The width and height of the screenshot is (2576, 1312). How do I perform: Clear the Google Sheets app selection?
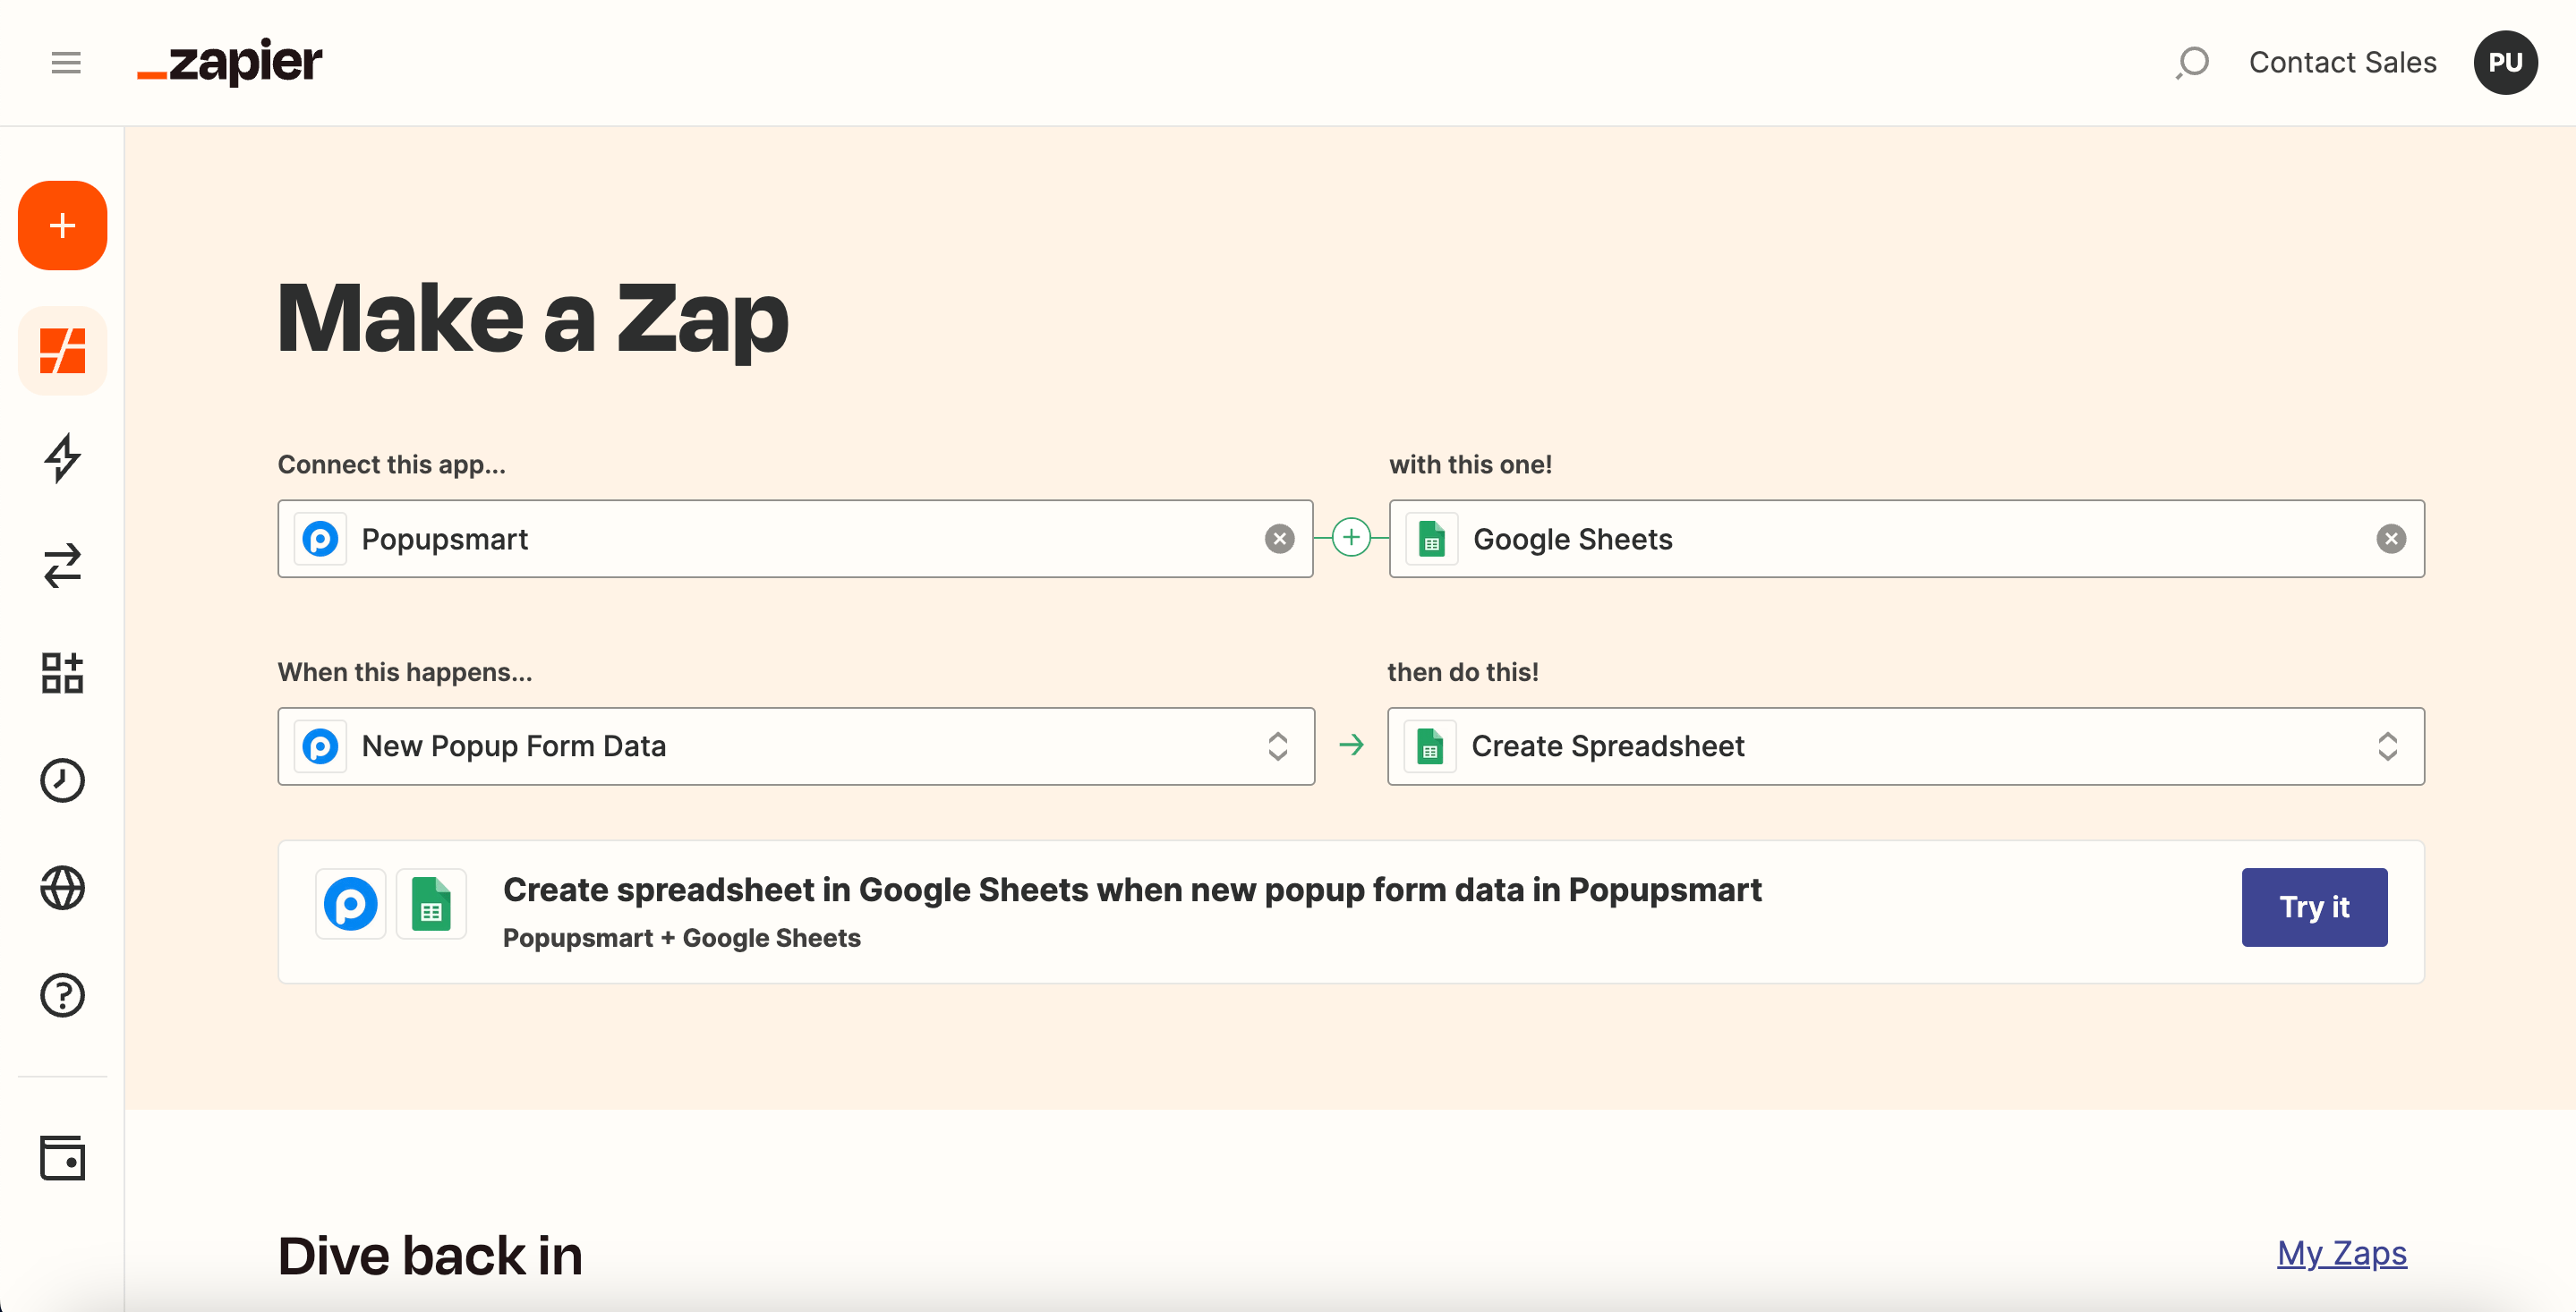(2390, 539)
